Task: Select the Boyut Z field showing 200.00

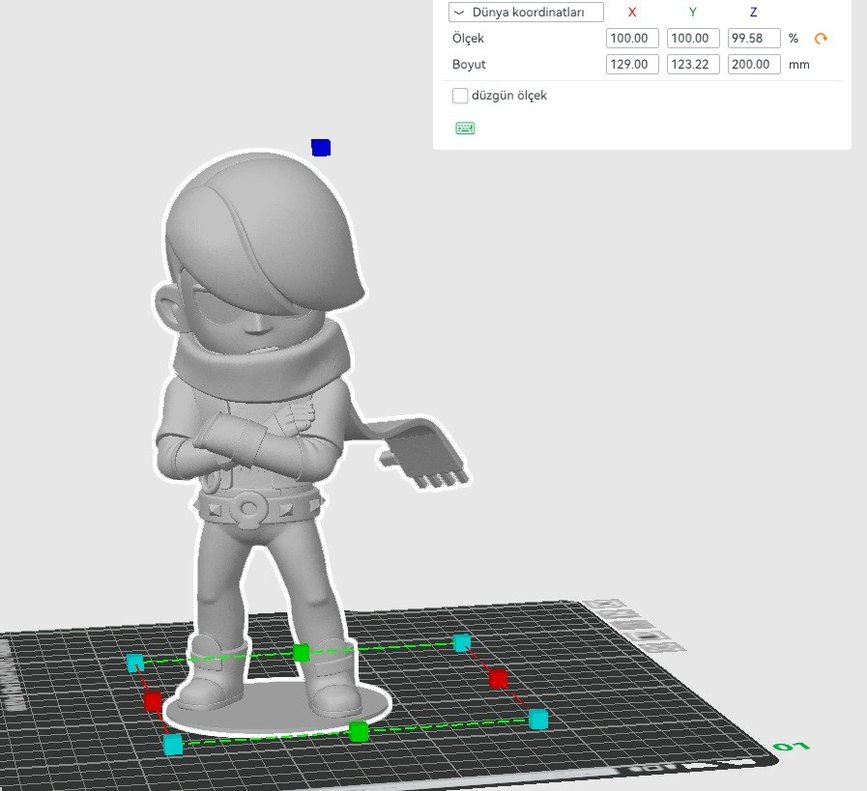Action: coord(753,64)
